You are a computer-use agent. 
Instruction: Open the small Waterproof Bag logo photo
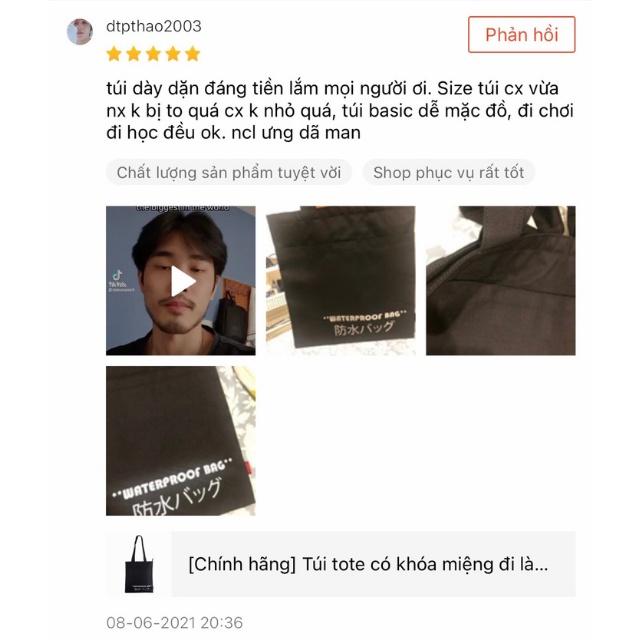(340, 280)
